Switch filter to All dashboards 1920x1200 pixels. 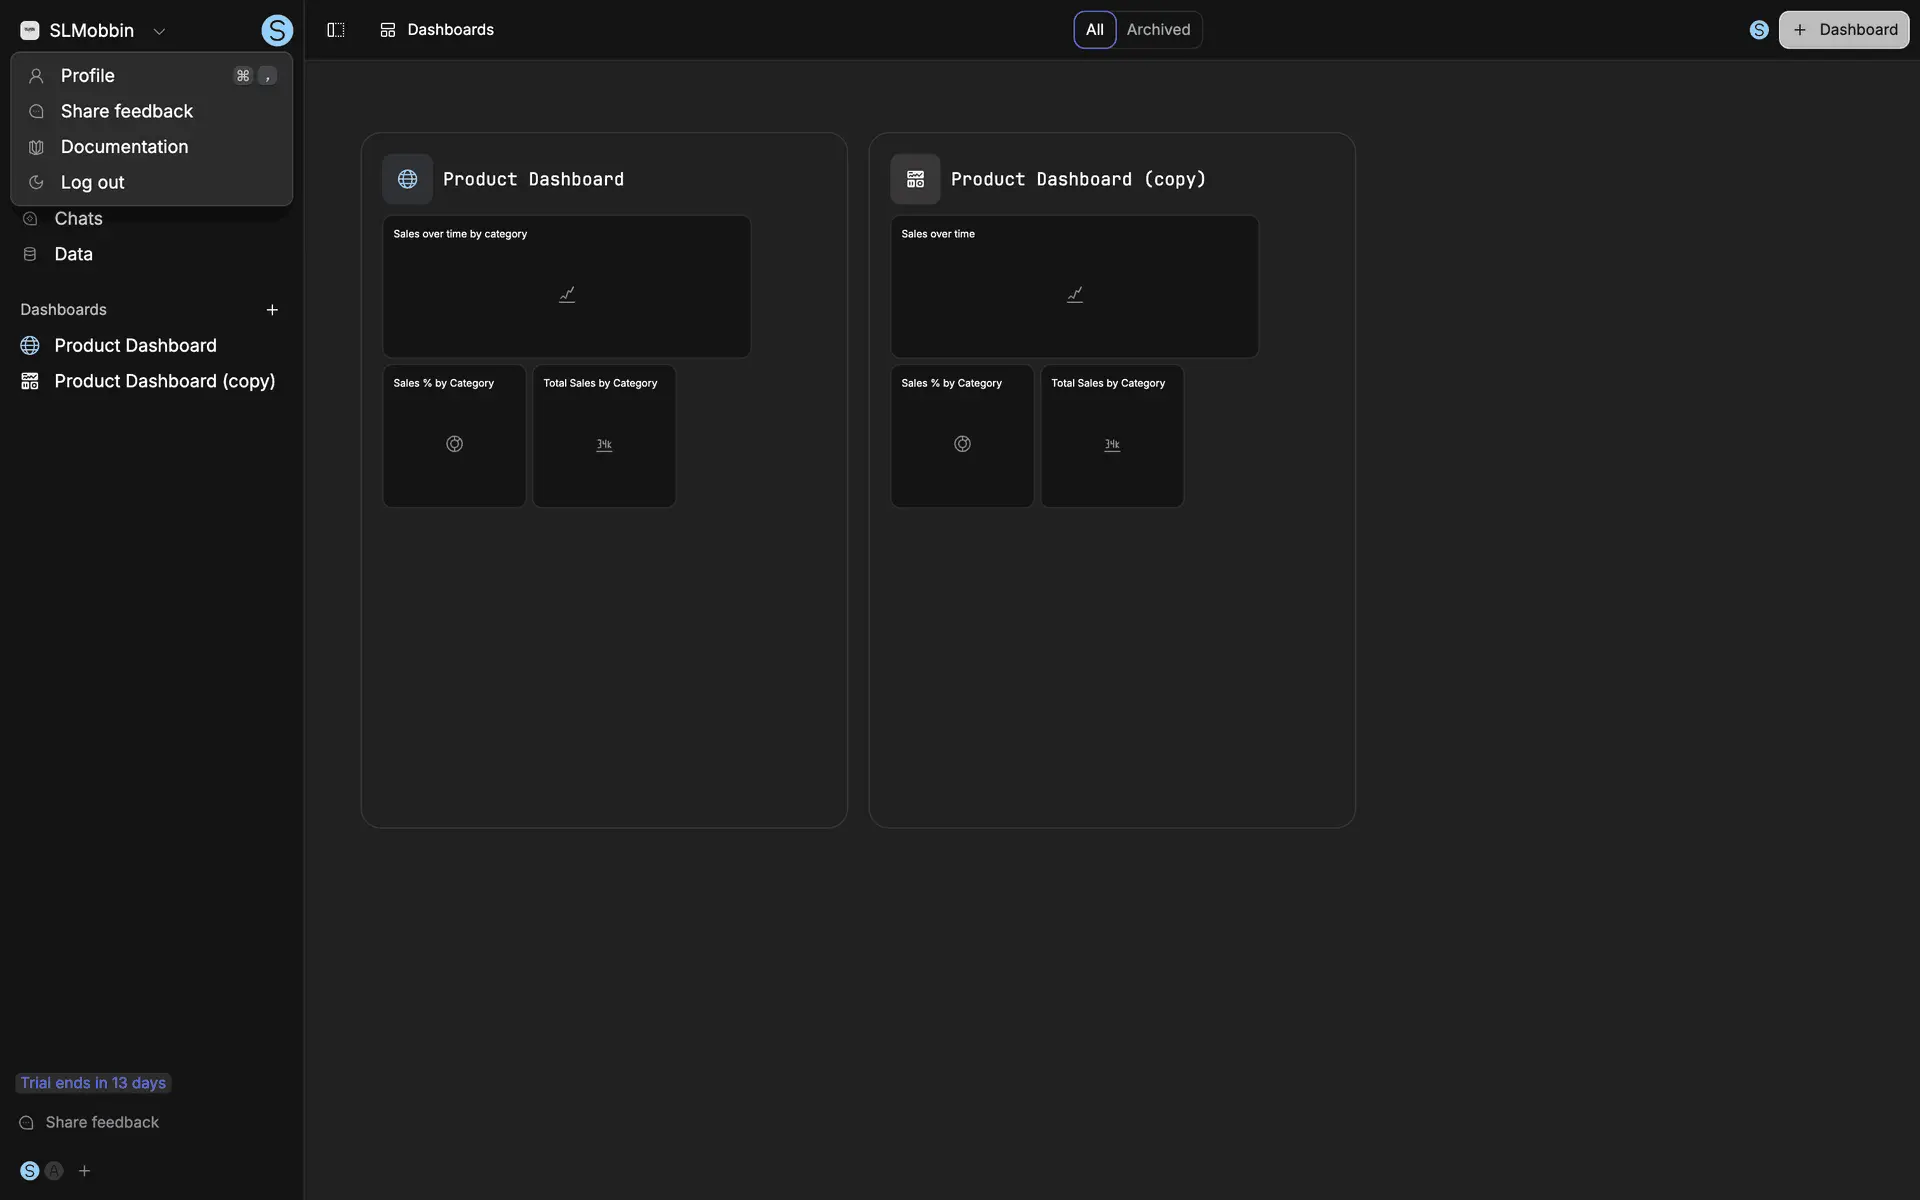click(1094, 30)
